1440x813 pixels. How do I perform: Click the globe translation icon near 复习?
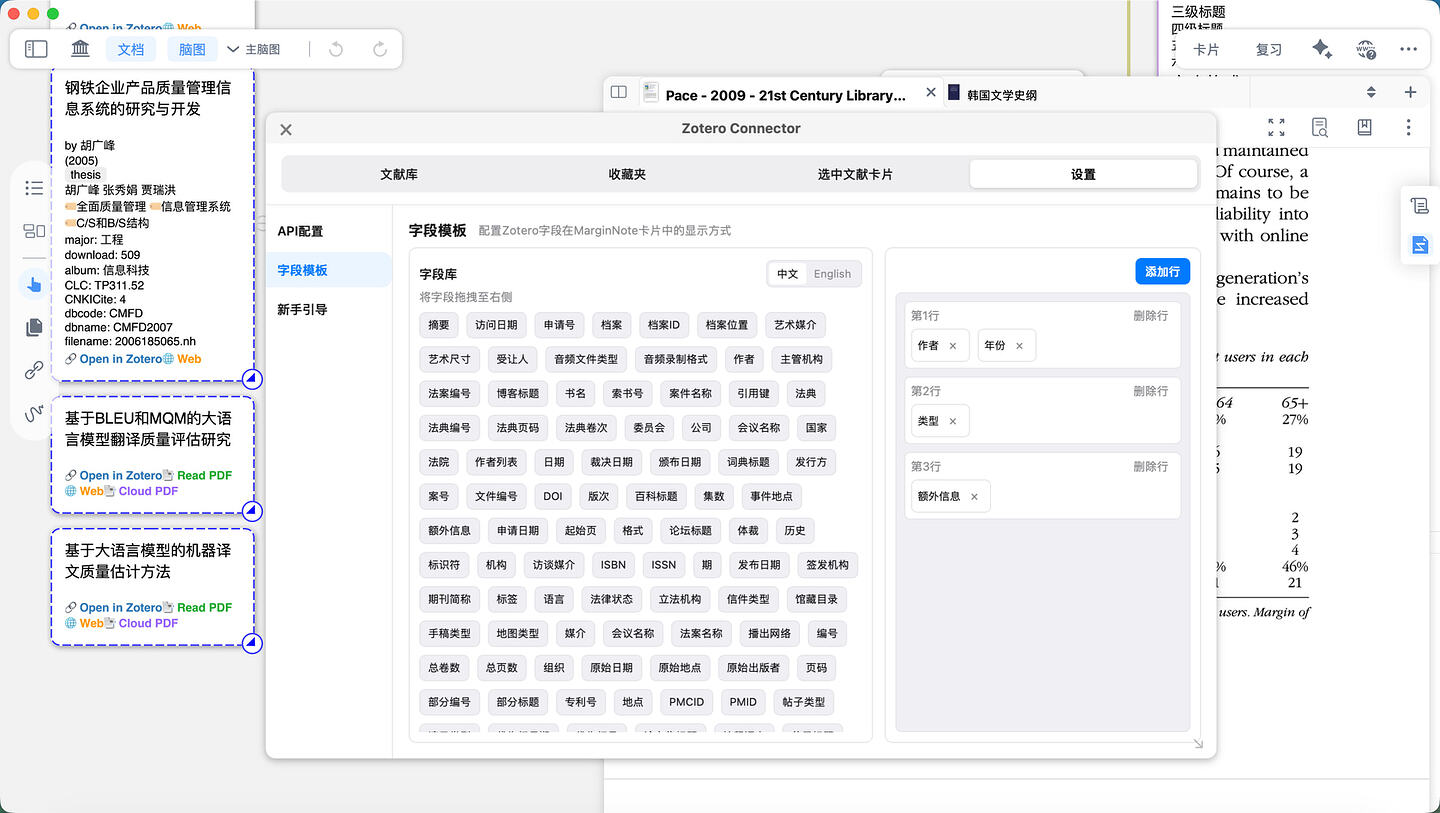(1366, 49)
